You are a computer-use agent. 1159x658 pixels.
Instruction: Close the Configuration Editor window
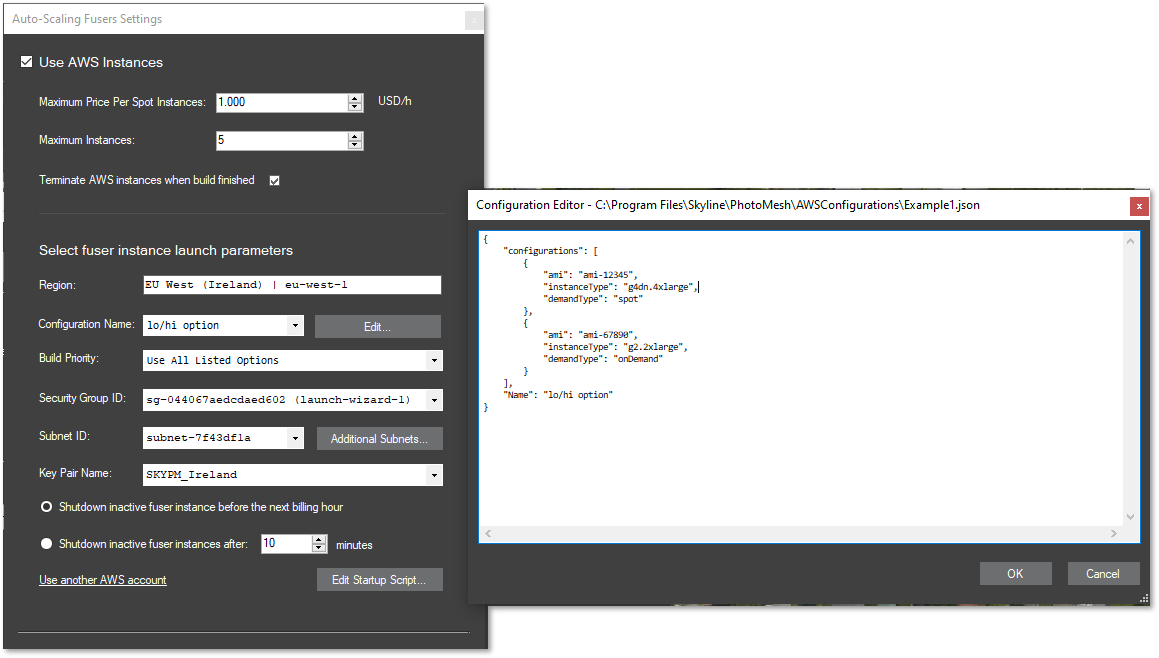(1139, 206)
